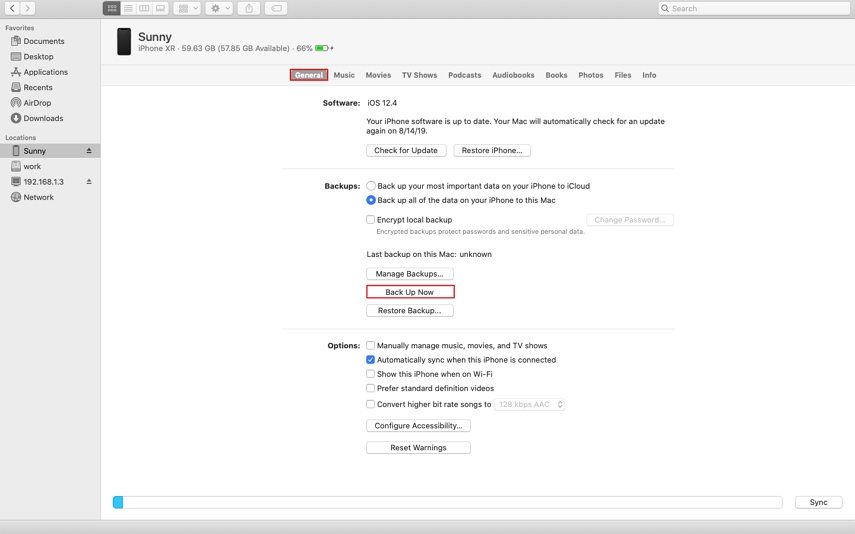
Task: Click the green battery indicator icon
Action: [x=322, y=48]
